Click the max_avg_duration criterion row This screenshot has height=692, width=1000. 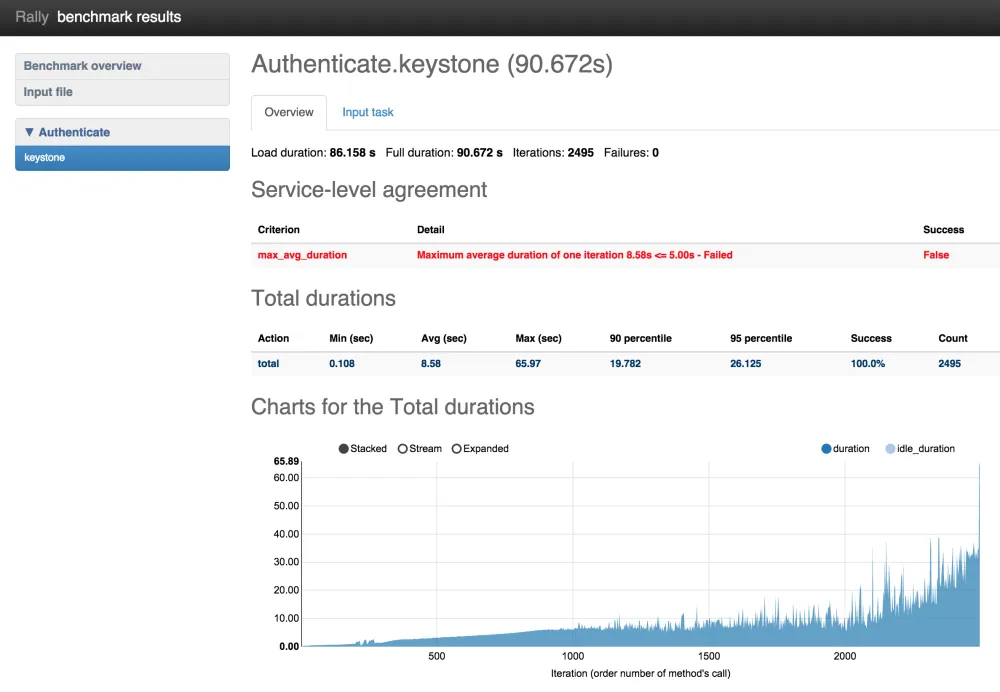click(x=302, y=255)
